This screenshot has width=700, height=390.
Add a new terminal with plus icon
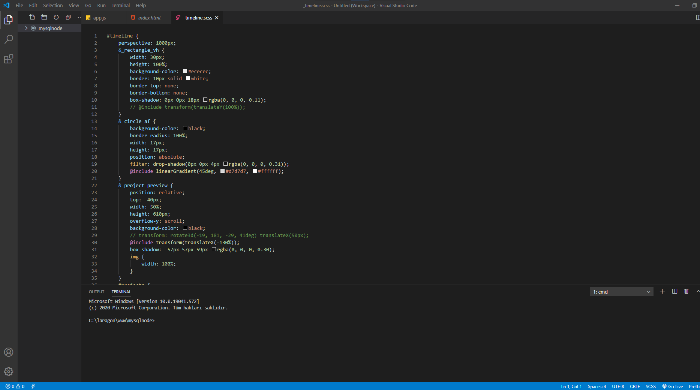(x=662, y=291)
